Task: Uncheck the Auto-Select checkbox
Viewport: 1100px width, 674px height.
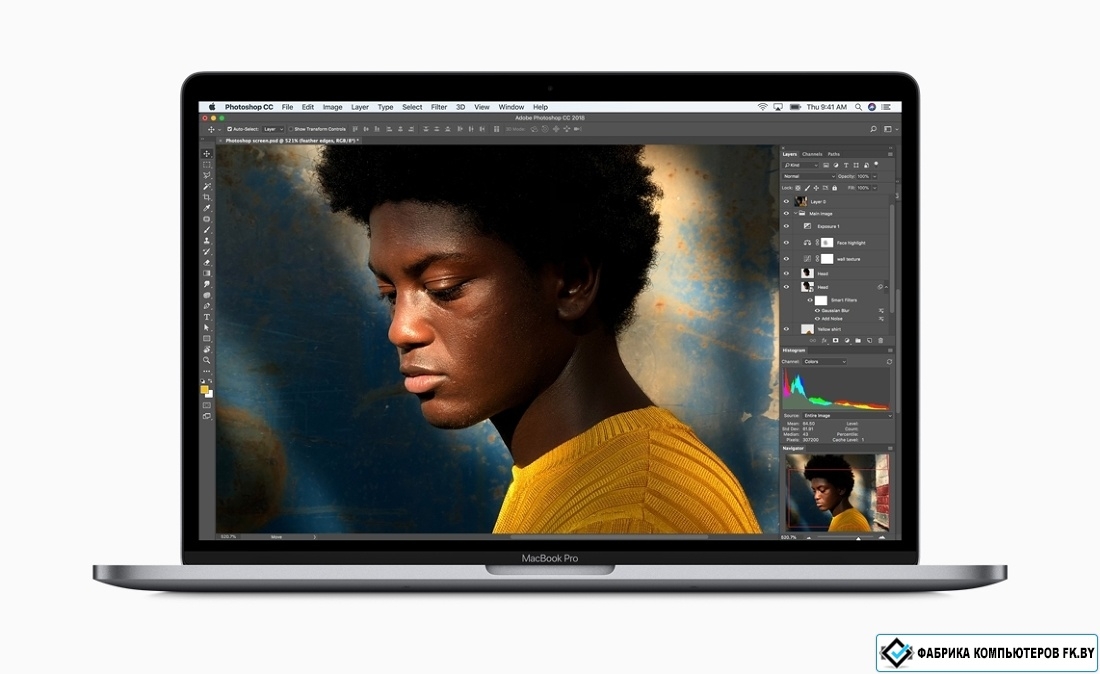Action: 229,129
